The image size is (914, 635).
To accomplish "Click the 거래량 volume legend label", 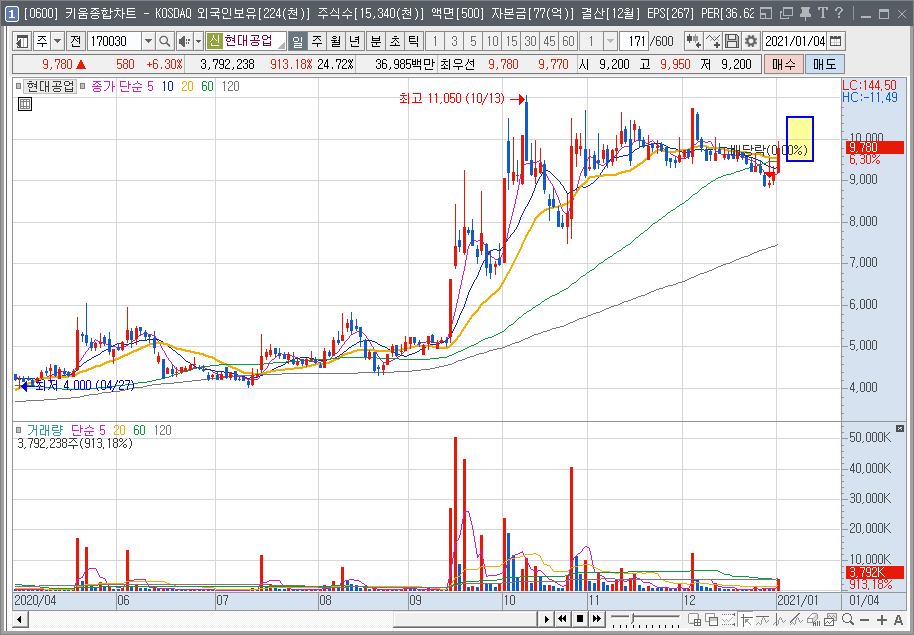I will pyautogui.click(x=44, y=430).
